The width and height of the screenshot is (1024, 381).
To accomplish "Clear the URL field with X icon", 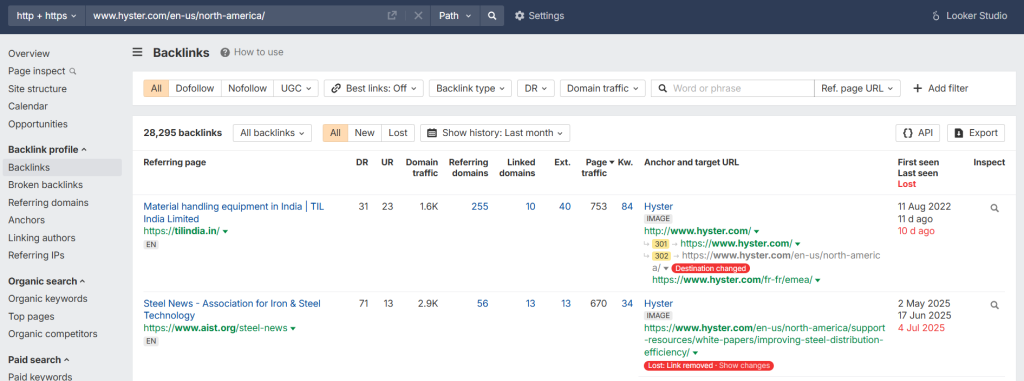I will coord(418,16).
